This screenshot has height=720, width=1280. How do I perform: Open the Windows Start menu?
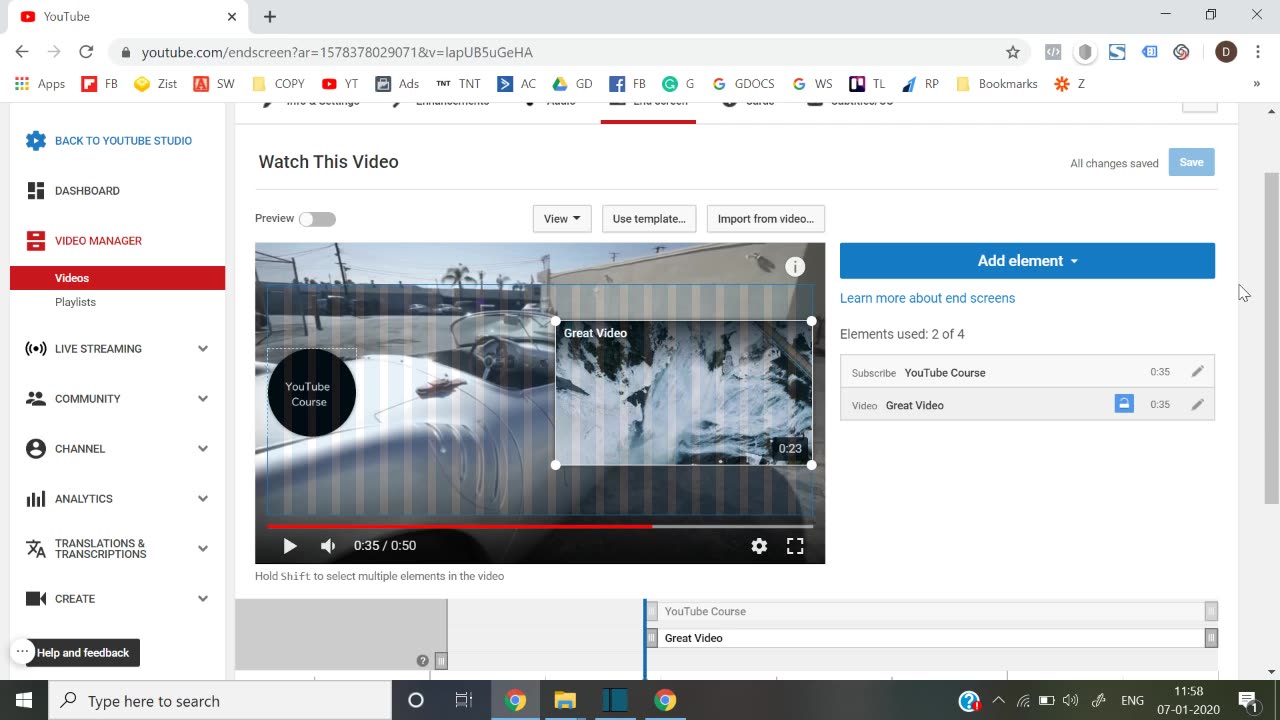click(x=24, y=701)
